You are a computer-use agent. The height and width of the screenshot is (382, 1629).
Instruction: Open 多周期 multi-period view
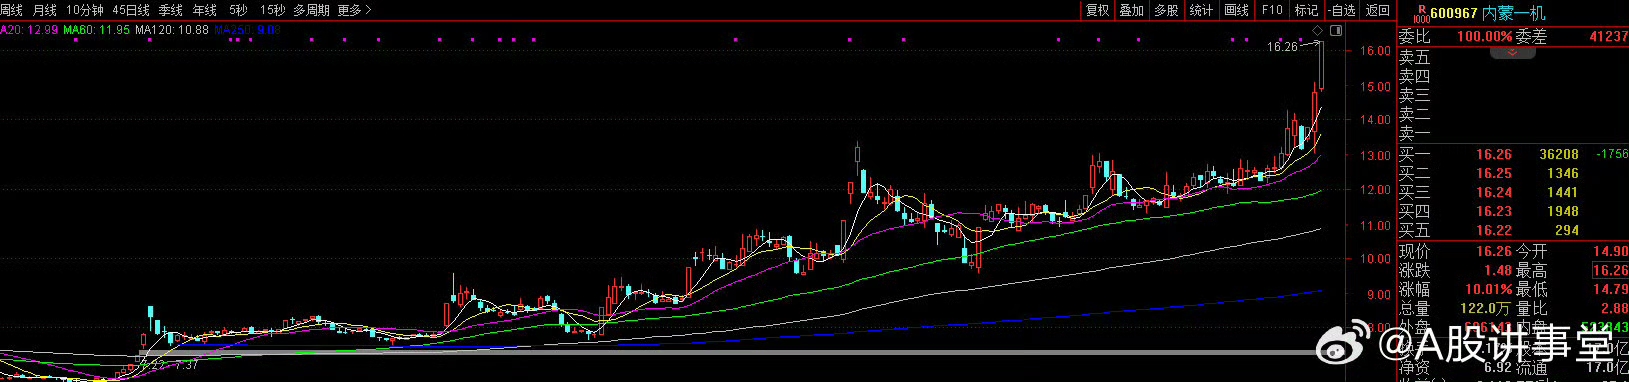pyautogui.click(x=311, y=10)
